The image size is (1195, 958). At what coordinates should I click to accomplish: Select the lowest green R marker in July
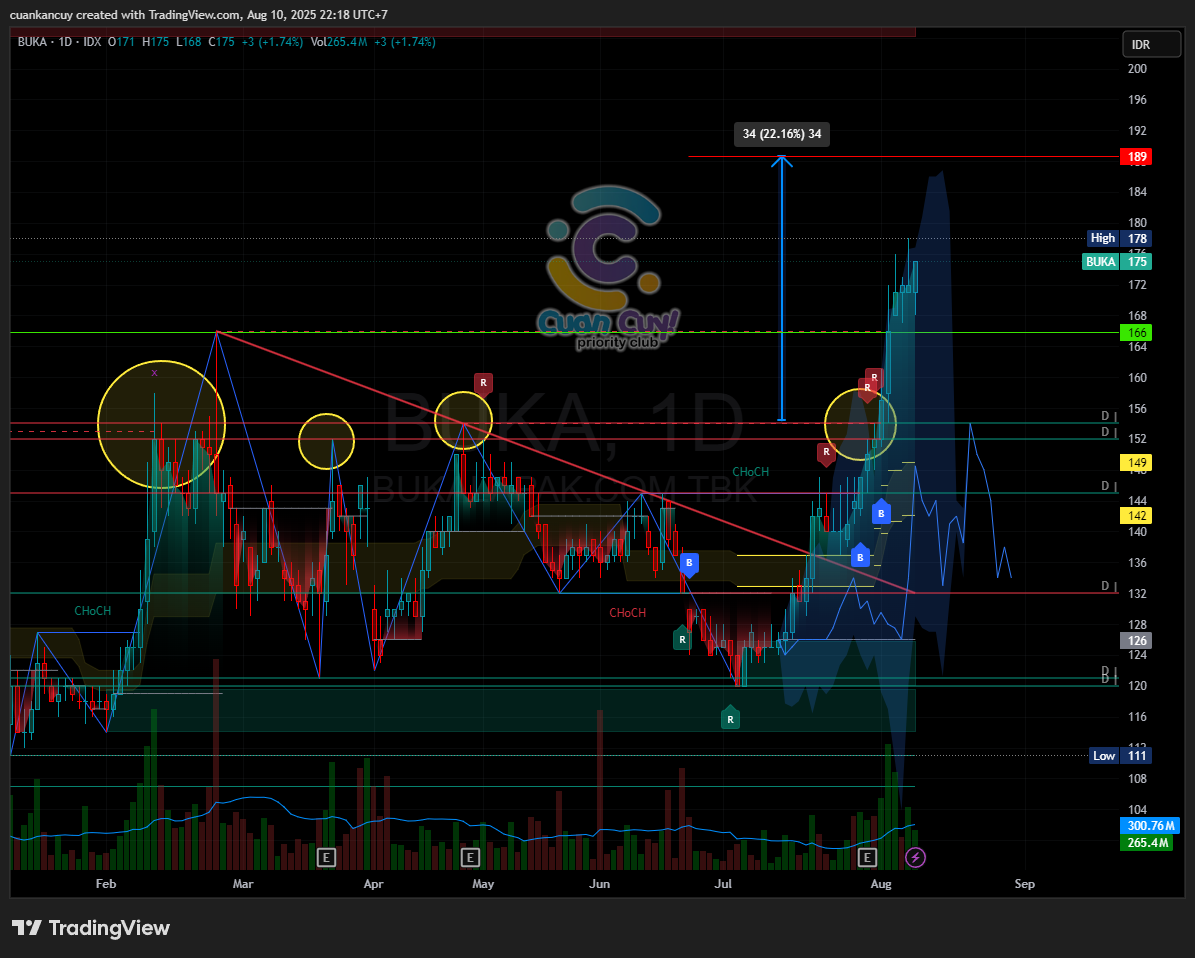730,719
